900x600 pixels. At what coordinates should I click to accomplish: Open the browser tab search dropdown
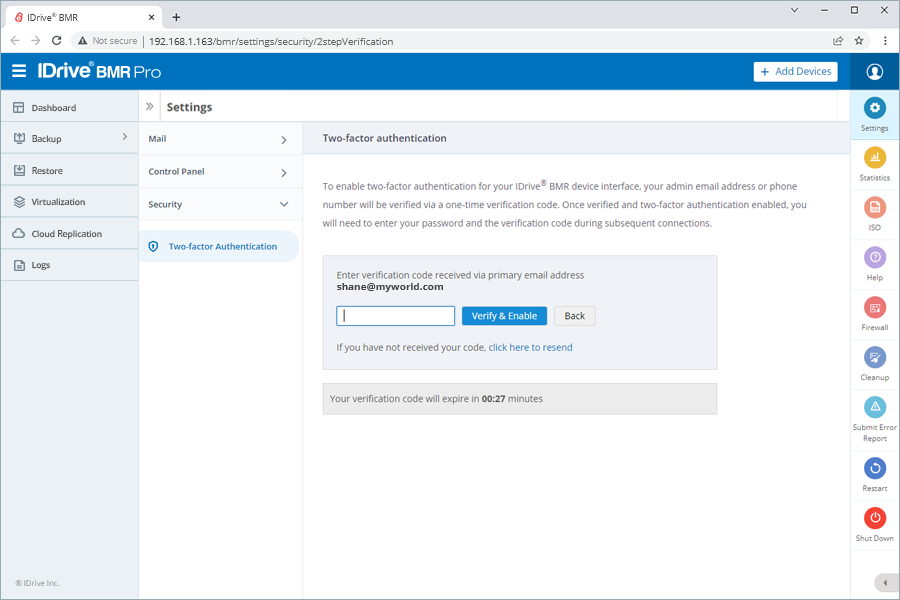click(794, 10)
